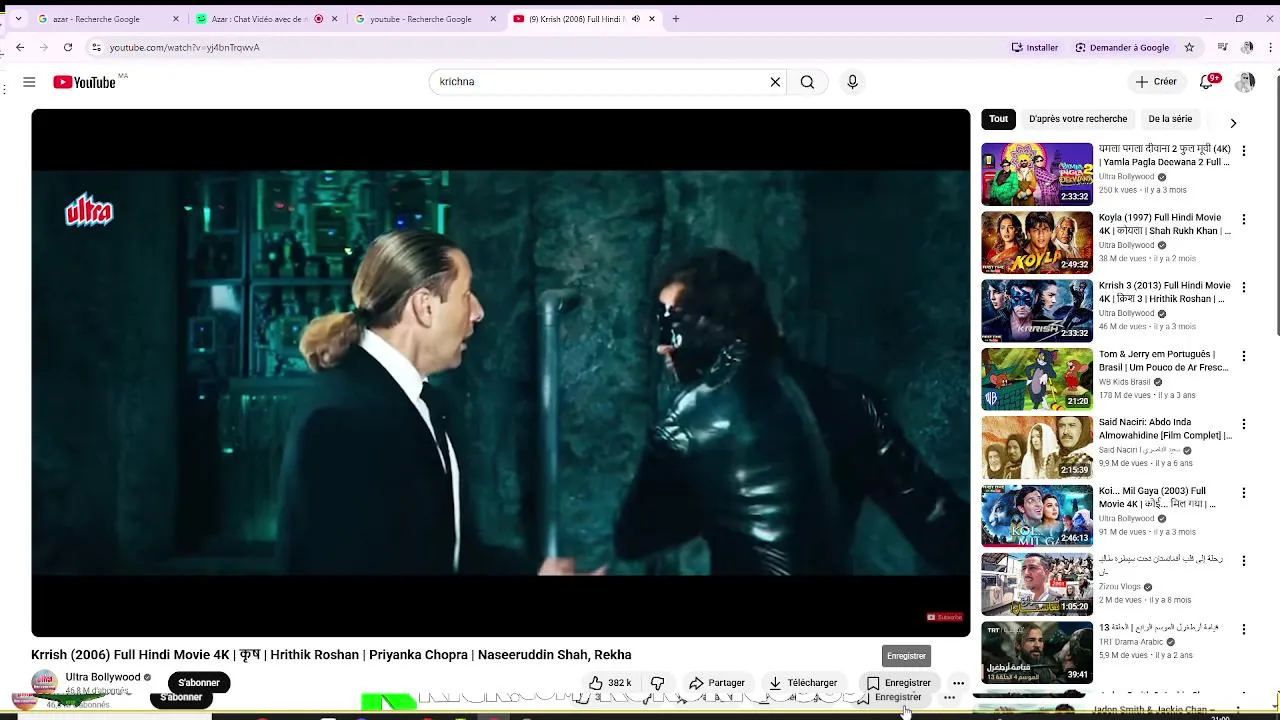This screenshot has width=1280, height=720.
Task: Reload the page with the refresh icon
Action: tap(68, 47)
